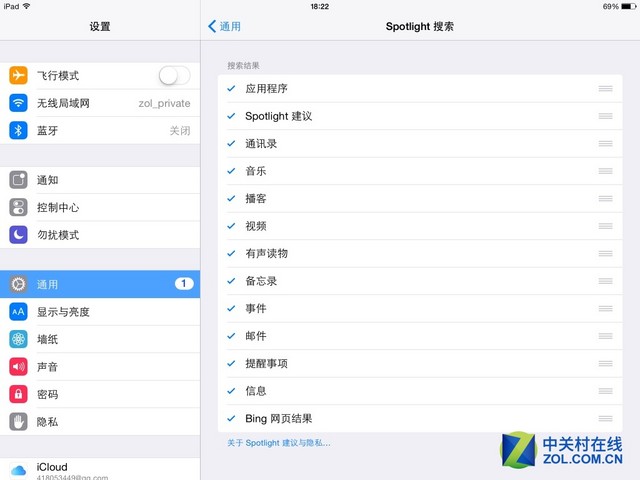Tap the reorder handle for 通讯录

605,143
